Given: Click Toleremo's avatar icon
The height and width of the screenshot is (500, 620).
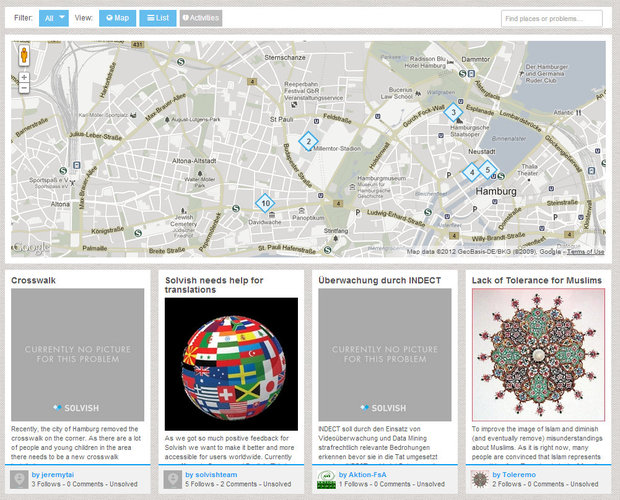Looking at the screenshot, I should click(480, 479).
